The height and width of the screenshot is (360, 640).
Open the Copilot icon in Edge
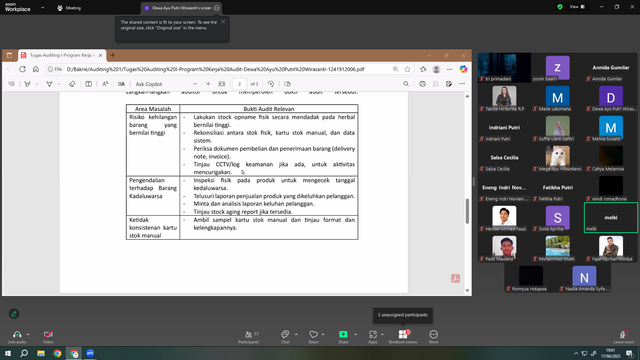coord(463,69)
